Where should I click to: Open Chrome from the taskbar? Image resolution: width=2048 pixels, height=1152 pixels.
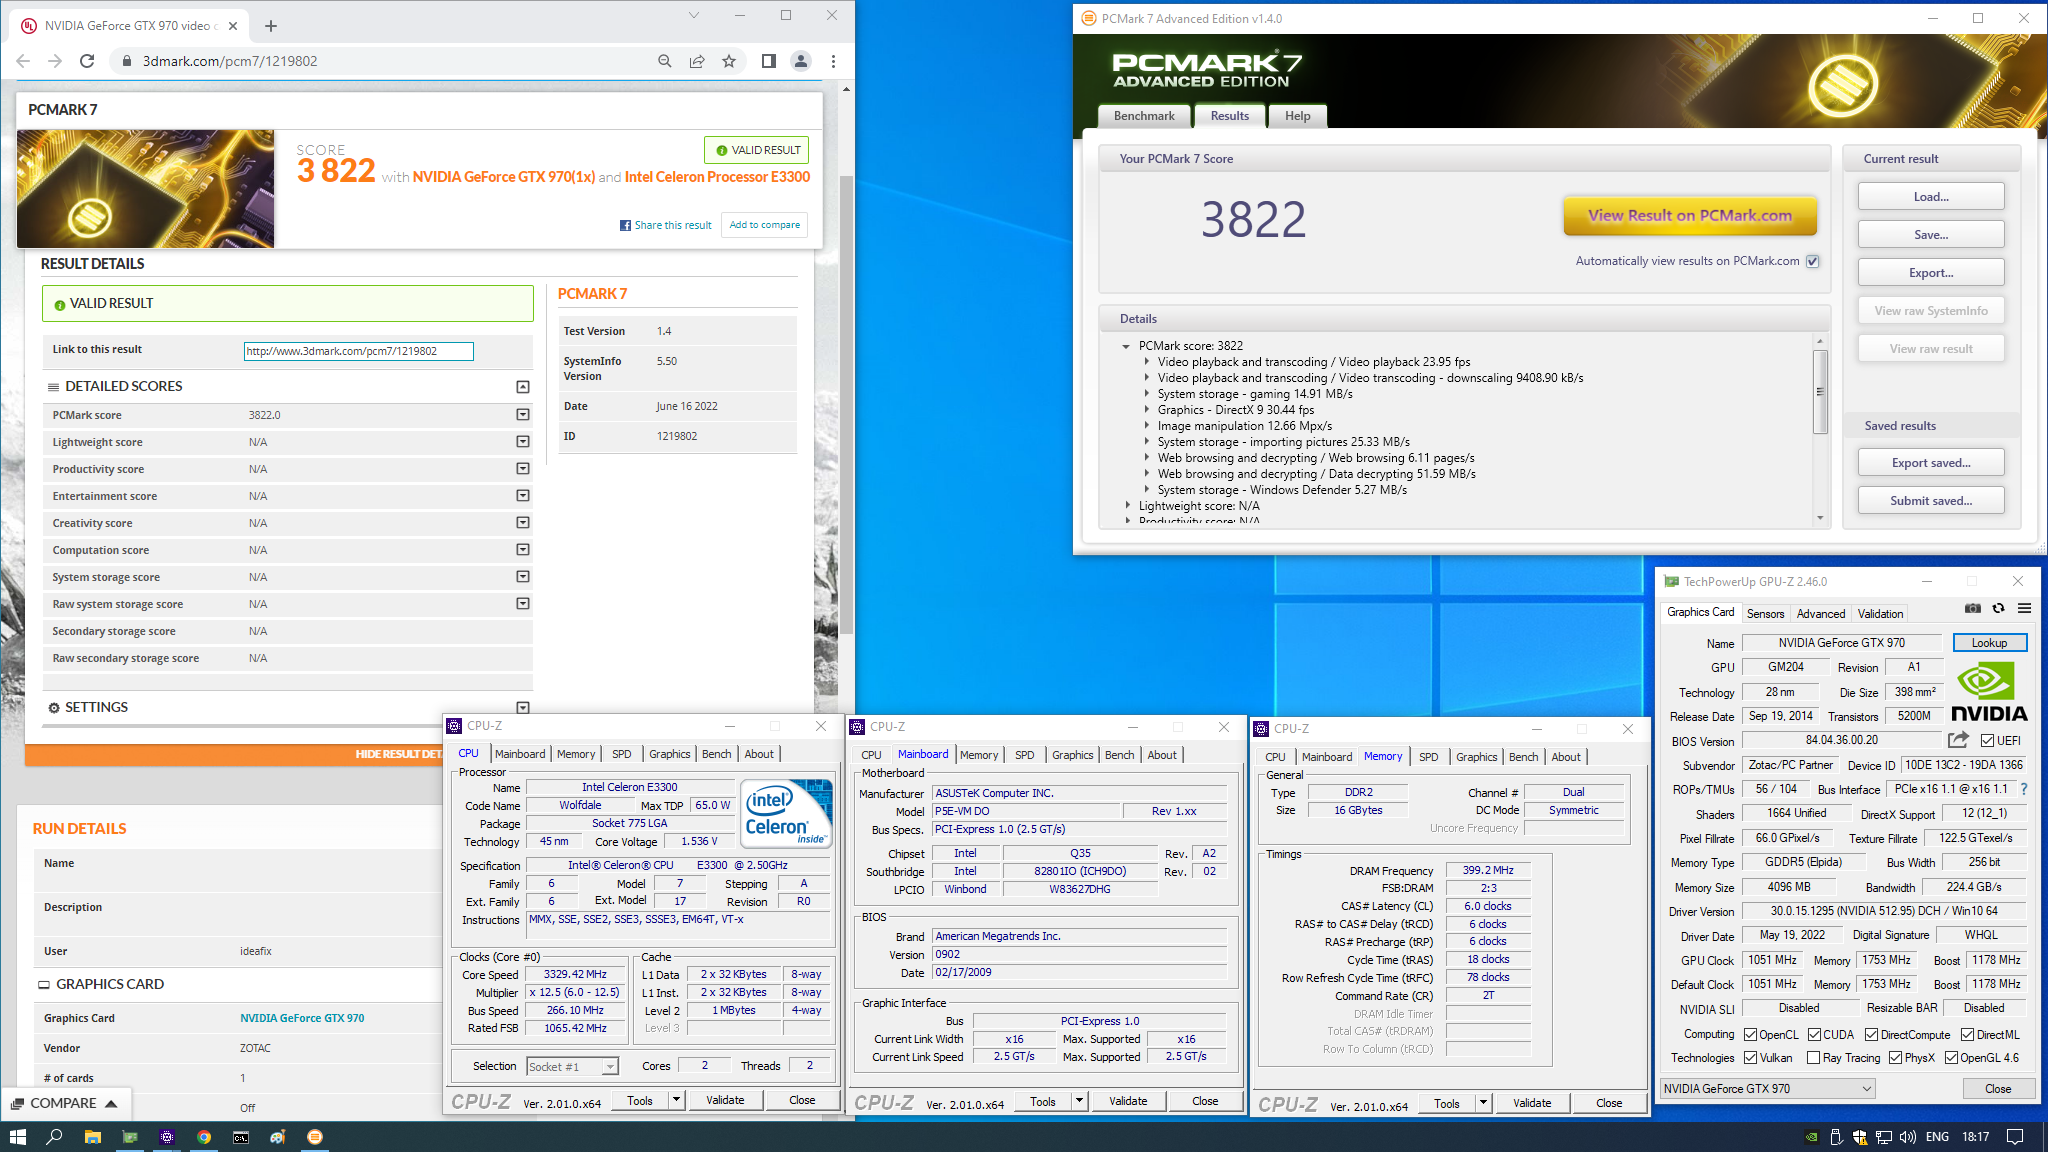coord(204,1137)
